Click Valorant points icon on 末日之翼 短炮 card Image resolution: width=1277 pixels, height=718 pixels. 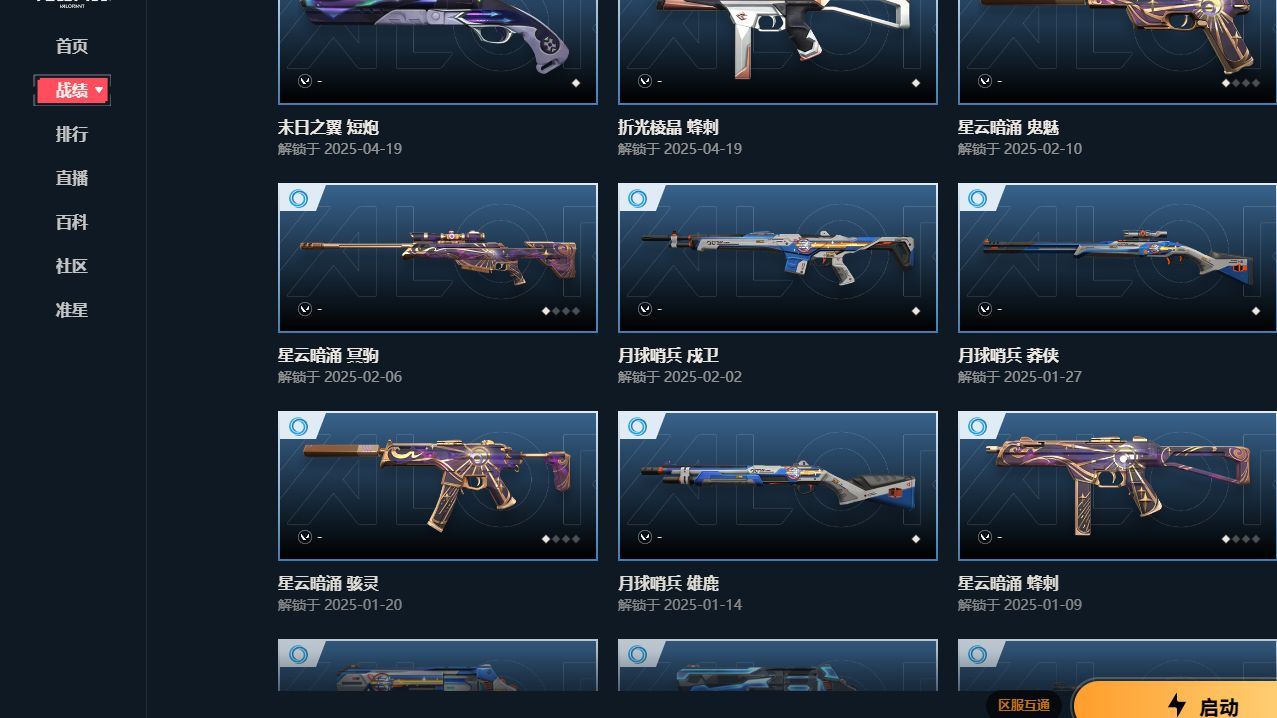pyautogui.click(x=305, y=81)
